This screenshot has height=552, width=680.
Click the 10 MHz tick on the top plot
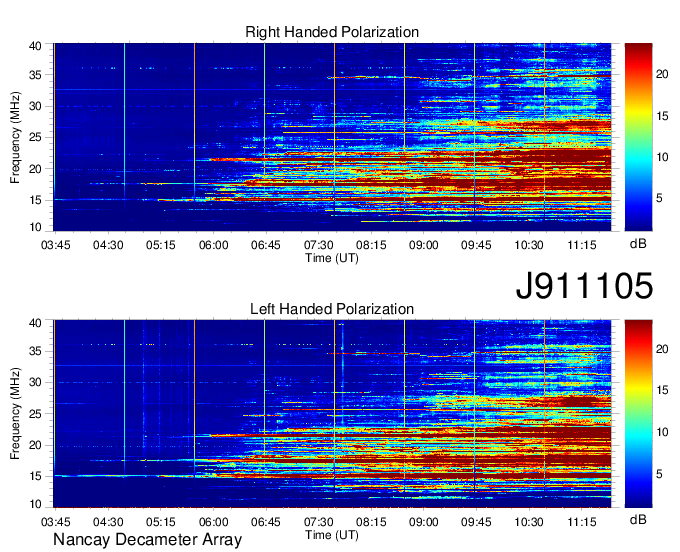click(35, 227)
